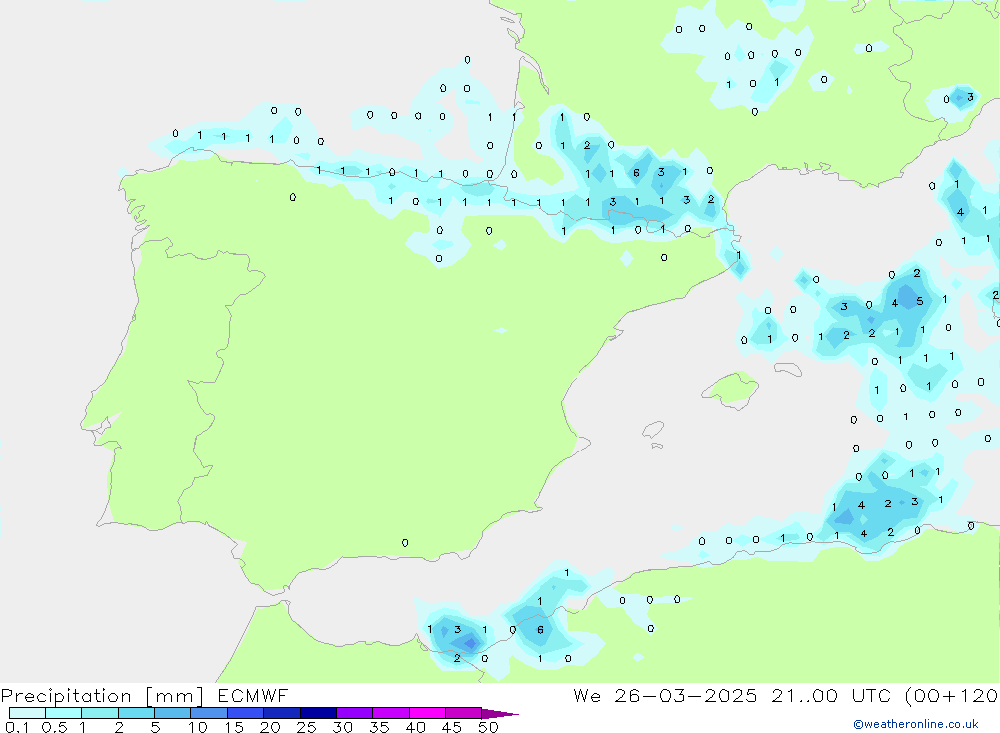Select the 0.5–1 mm legend color swatch

tap(63, 713)
